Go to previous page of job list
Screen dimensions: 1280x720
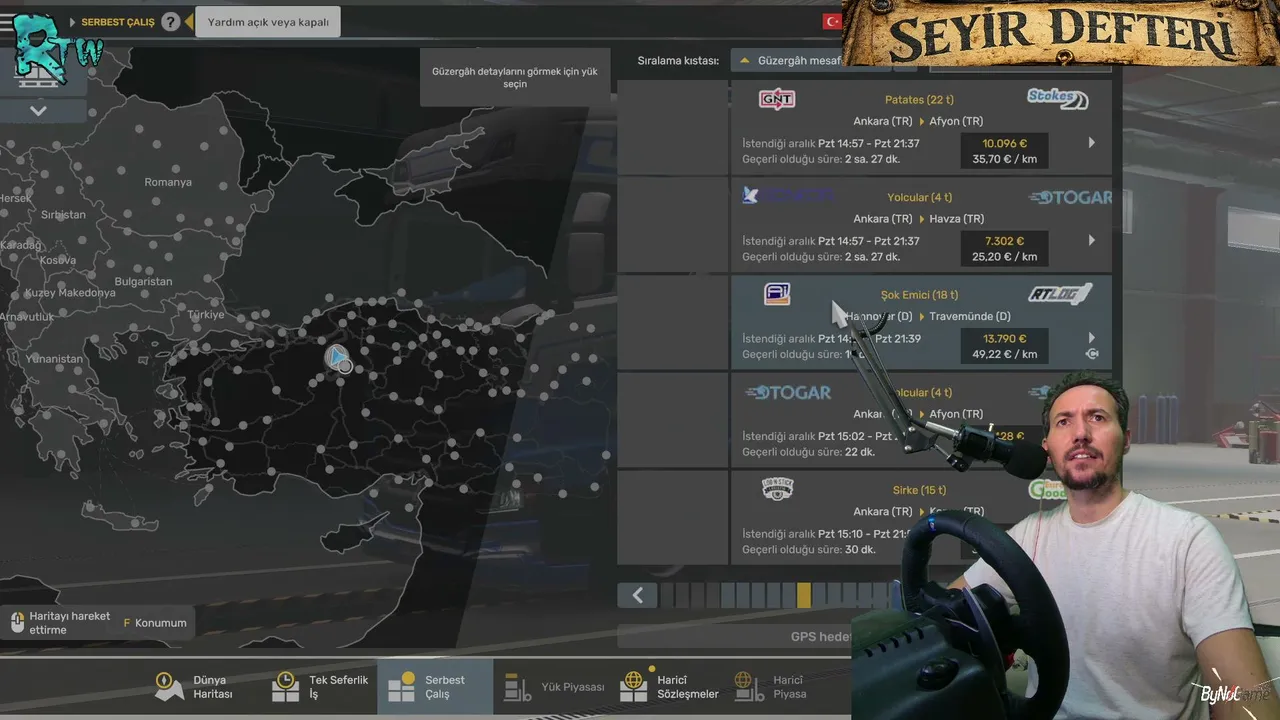[637, 595]
